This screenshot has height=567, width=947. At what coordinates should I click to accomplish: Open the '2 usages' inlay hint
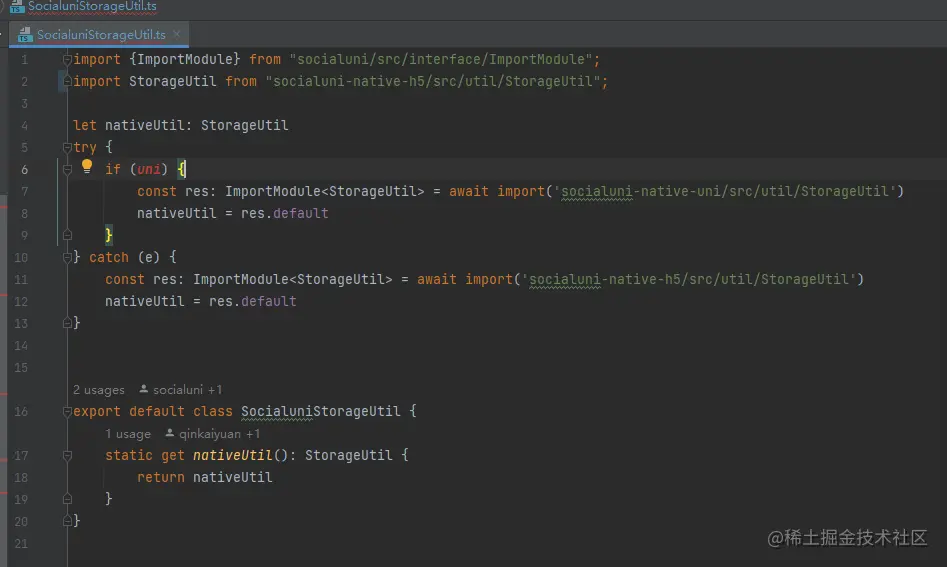click(98, 390)
